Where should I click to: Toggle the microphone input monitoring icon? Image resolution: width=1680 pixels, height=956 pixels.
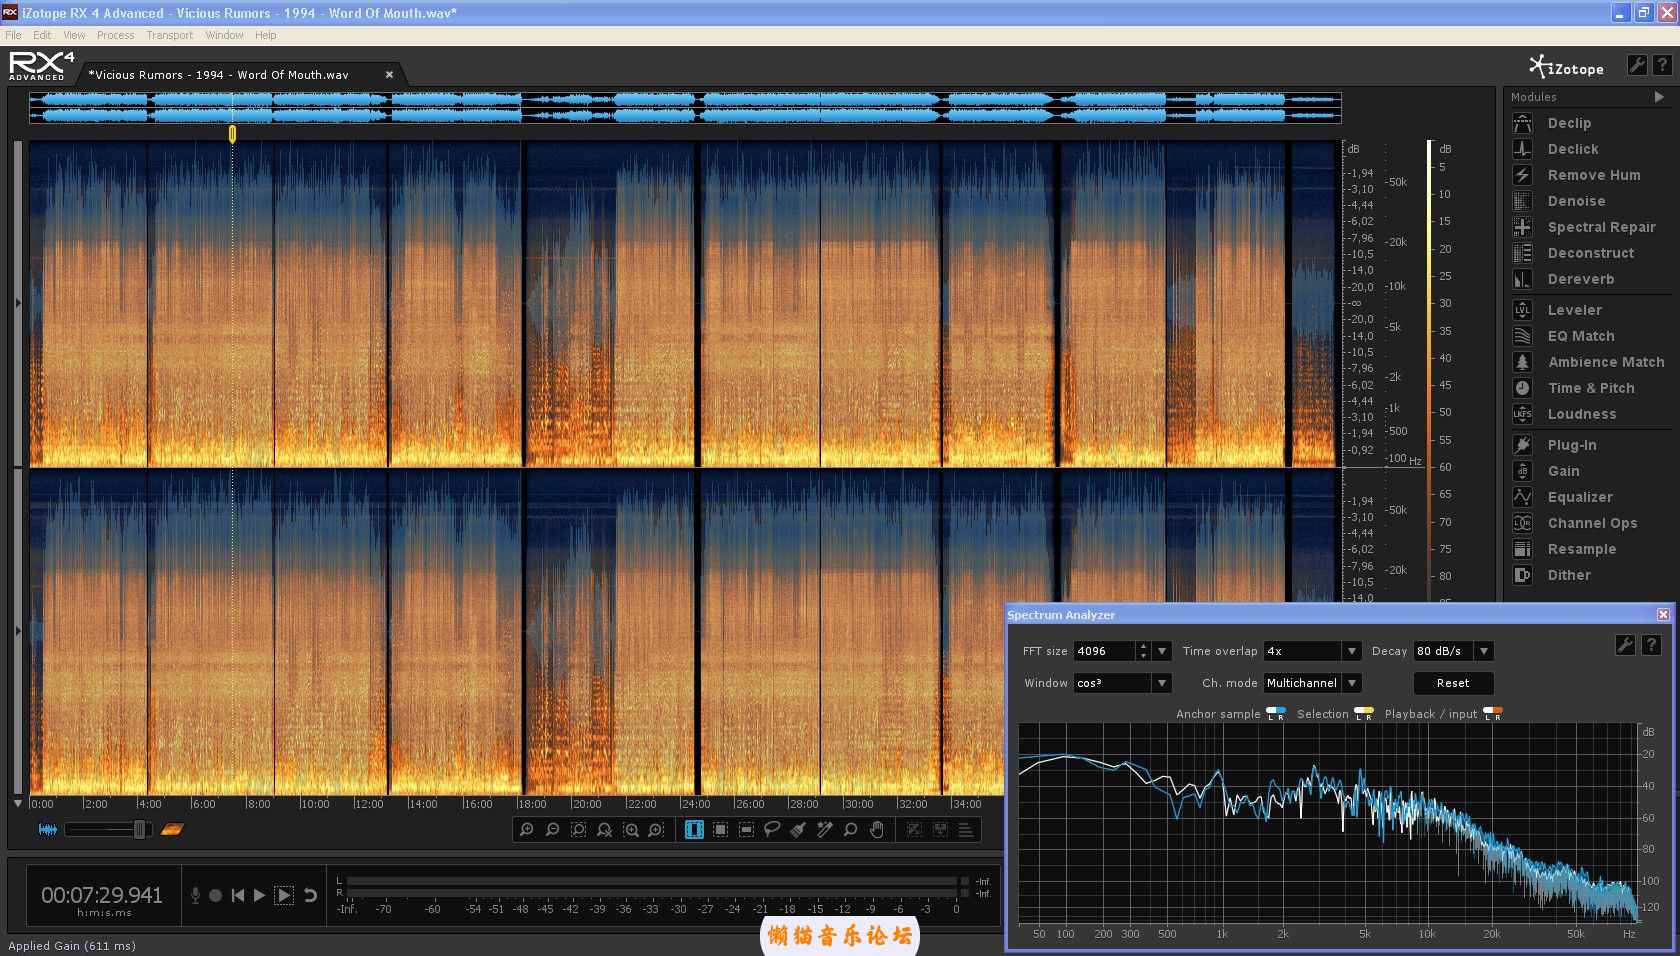point(195,895)
